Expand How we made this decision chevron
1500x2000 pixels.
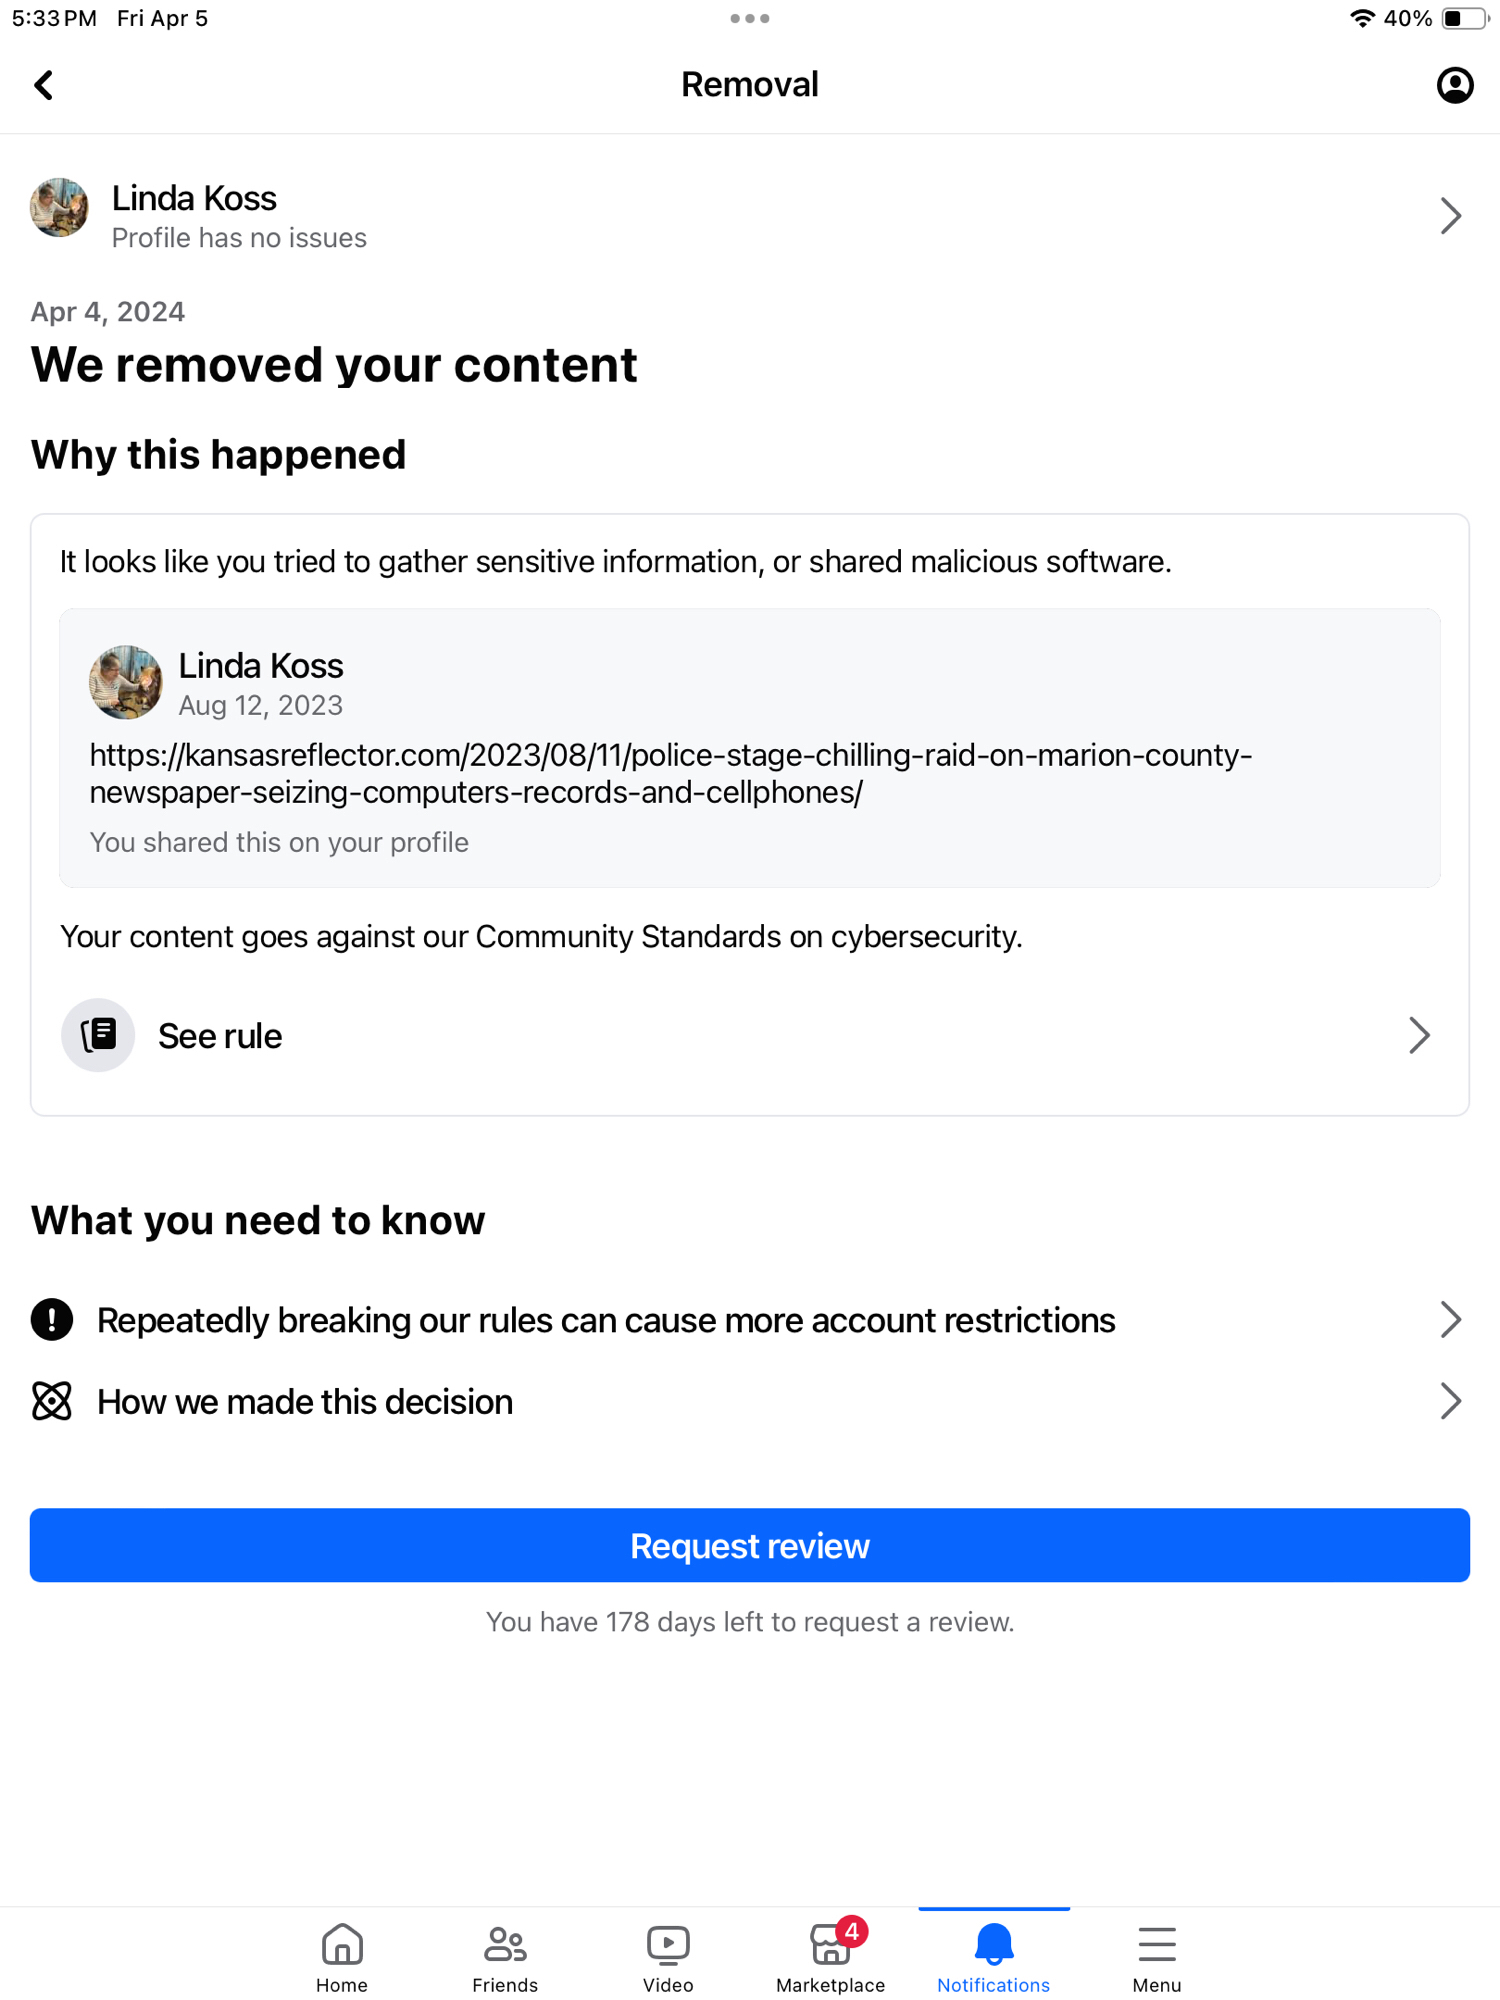[1450, 1401]
